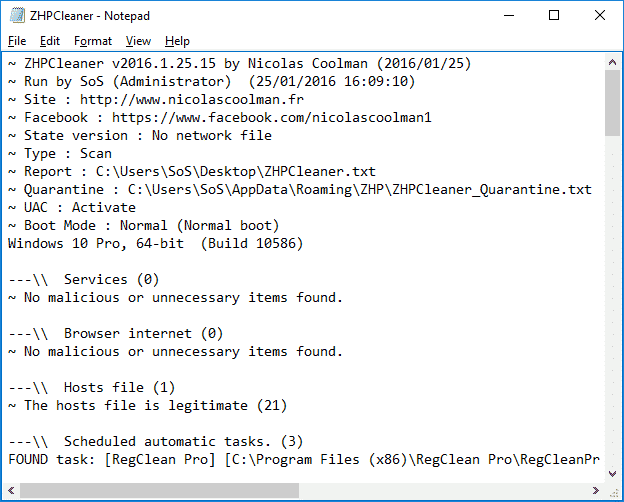Open the View menu

pyautogui.click(x=138, y=41)
